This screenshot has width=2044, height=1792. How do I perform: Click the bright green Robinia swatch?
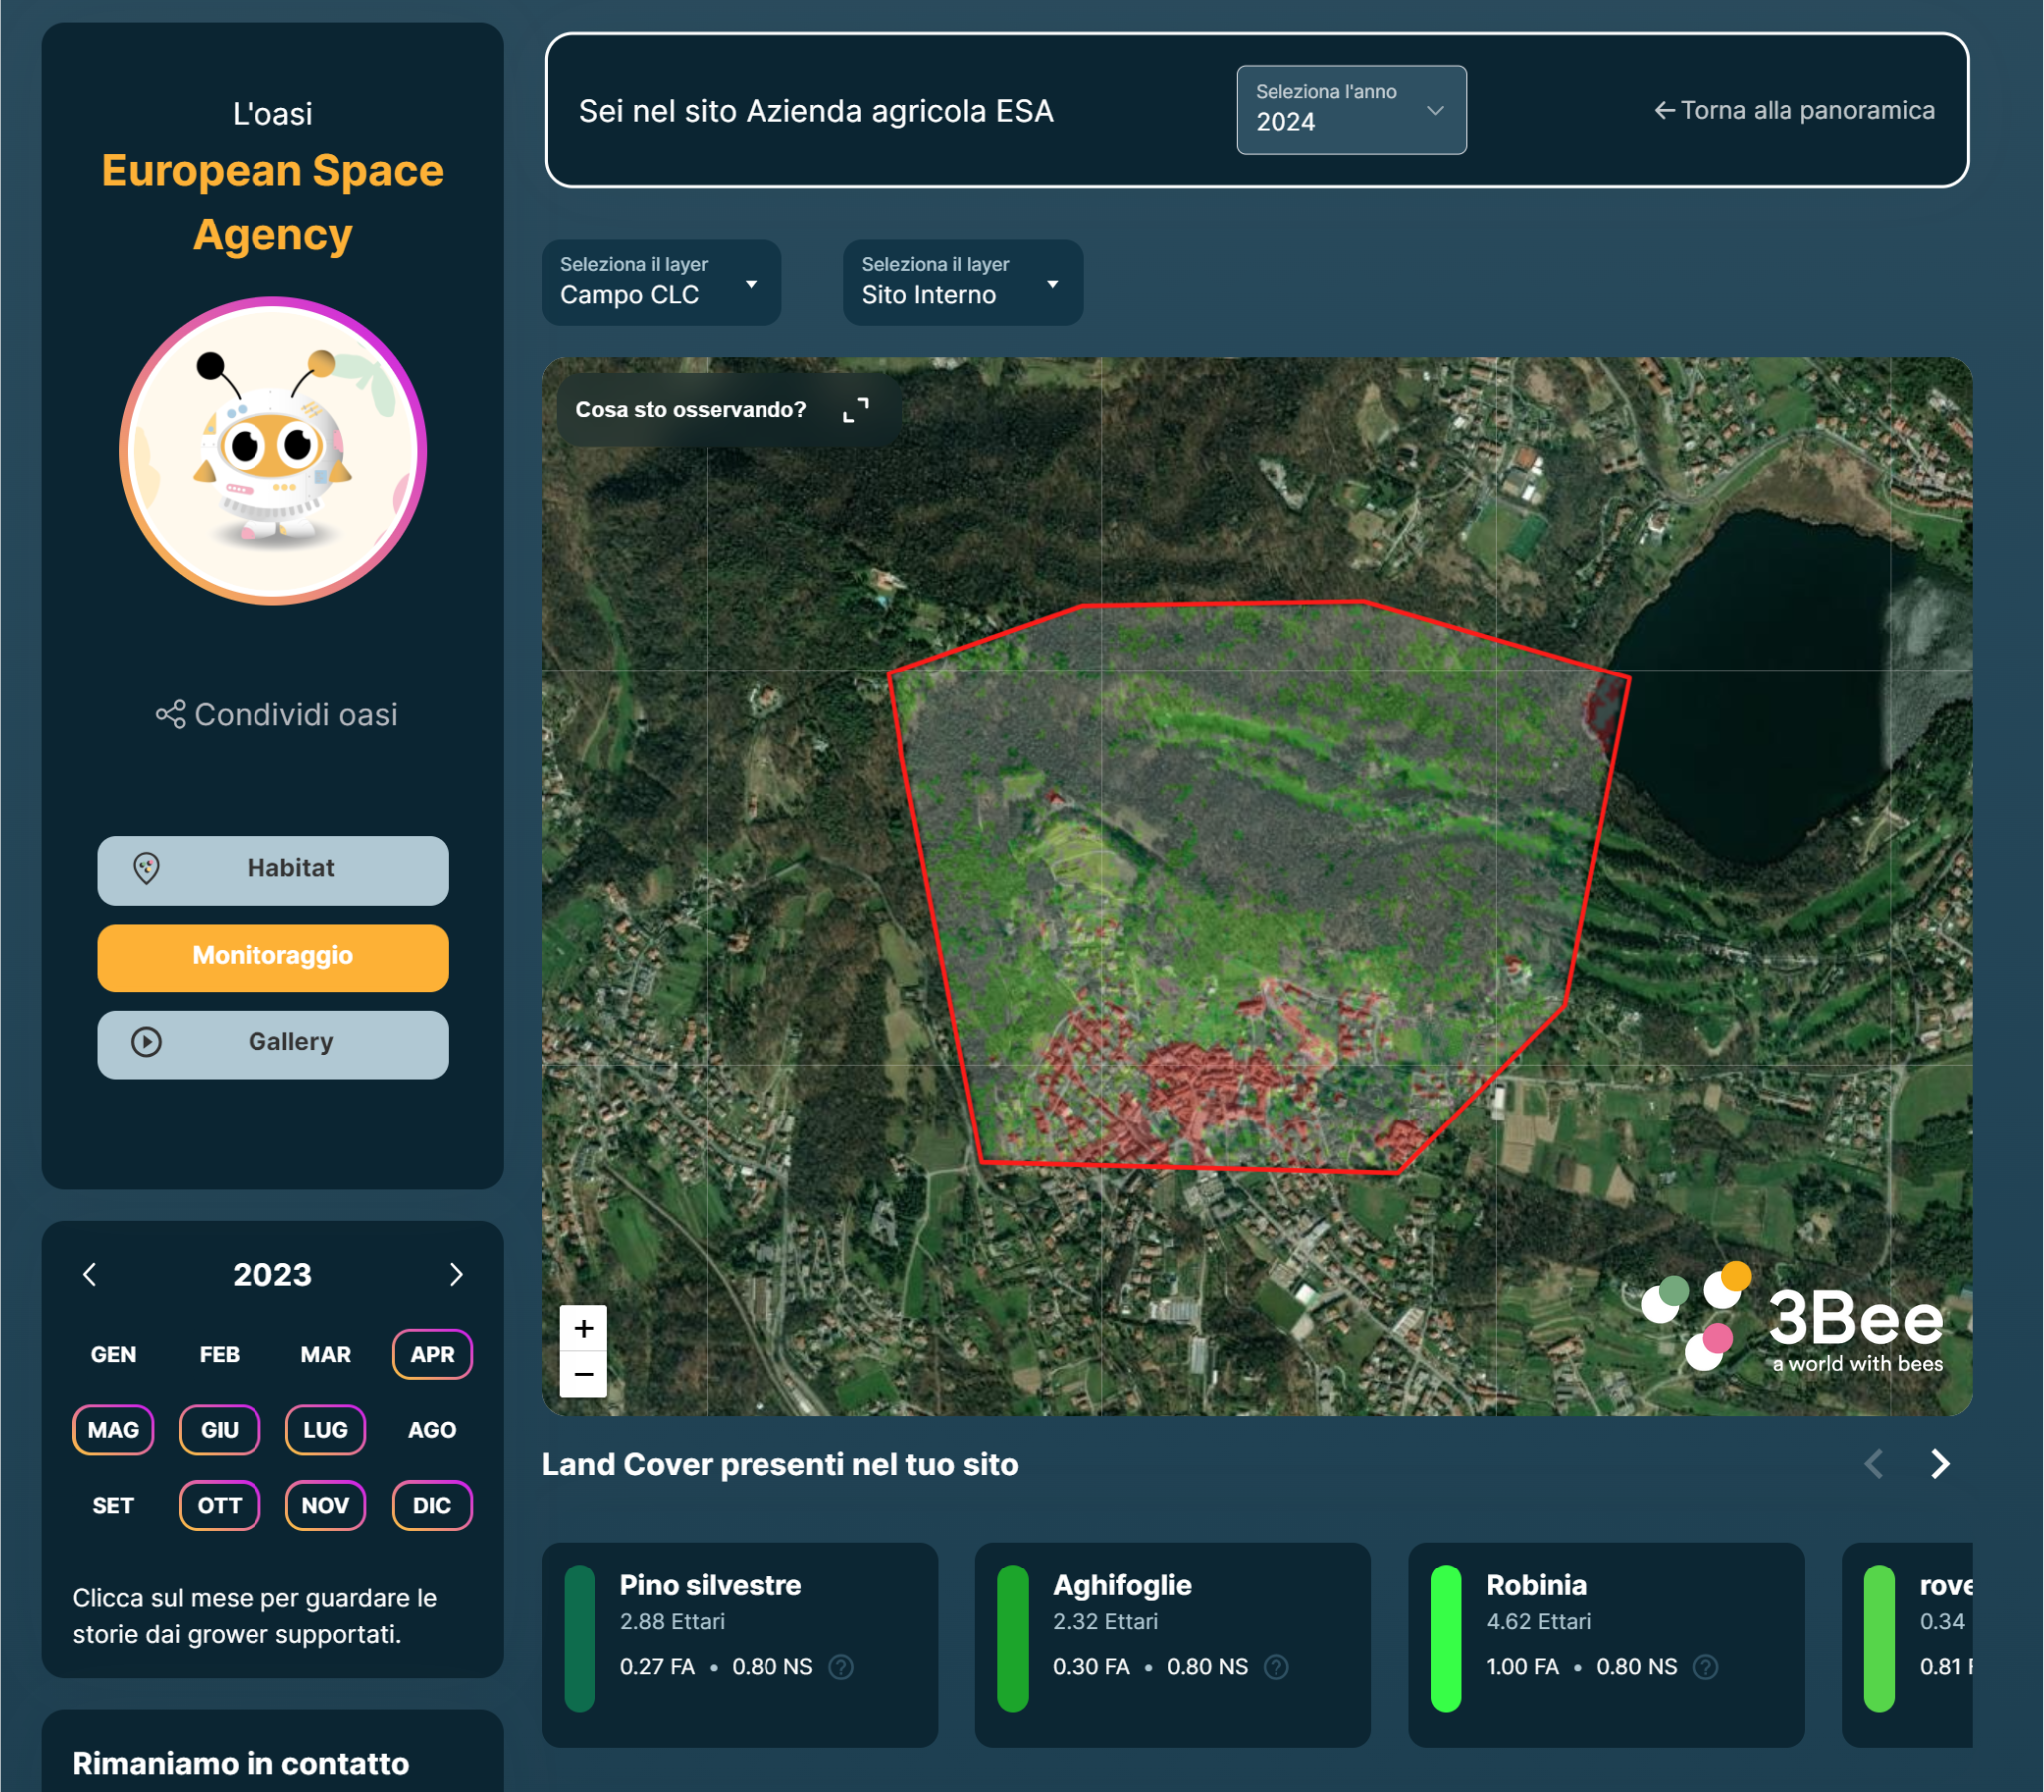[1446, 1639]
